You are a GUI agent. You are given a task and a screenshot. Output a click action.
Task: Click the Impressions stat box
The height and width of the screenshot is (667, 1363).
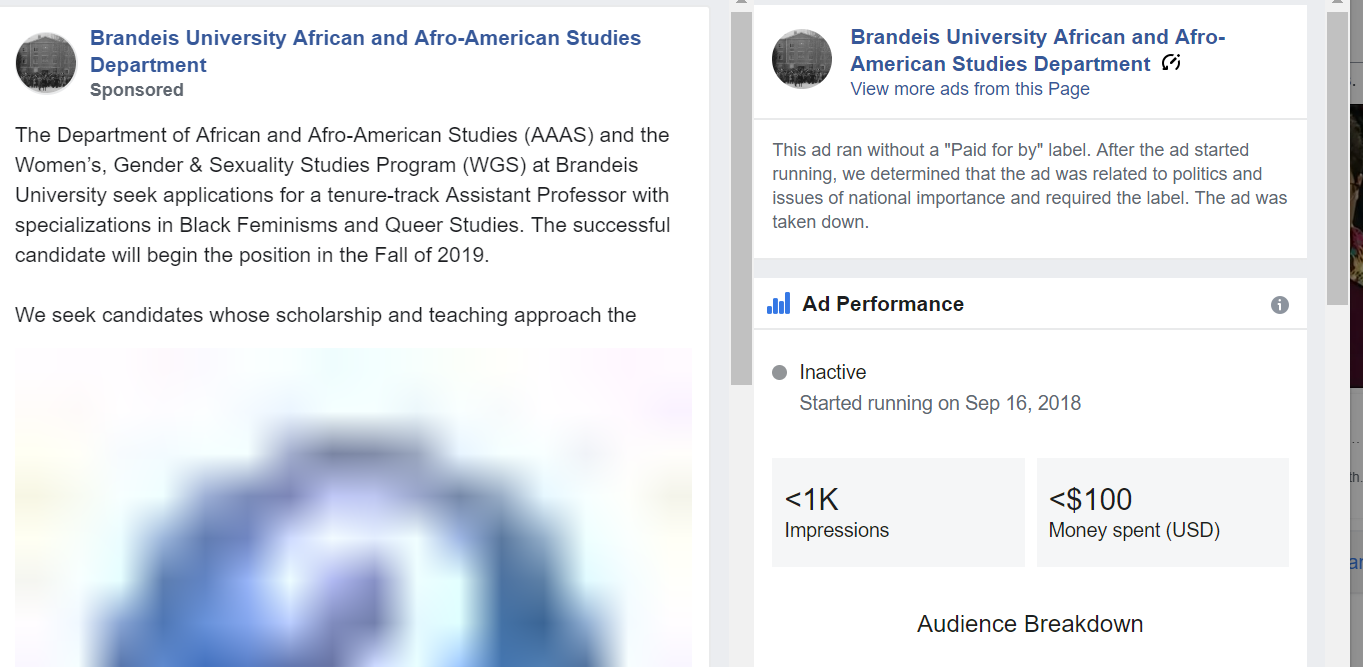click(898, 512)
